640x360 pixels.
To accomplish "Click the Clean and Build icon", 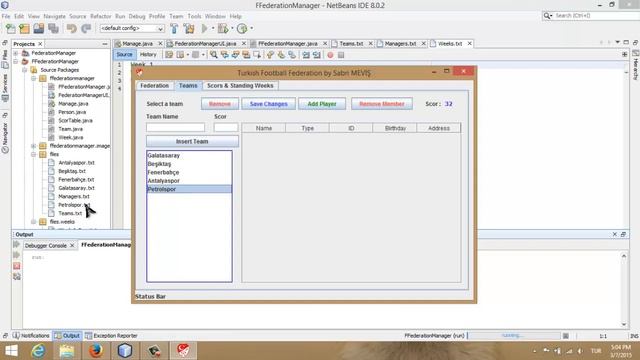I will [189, 29].
